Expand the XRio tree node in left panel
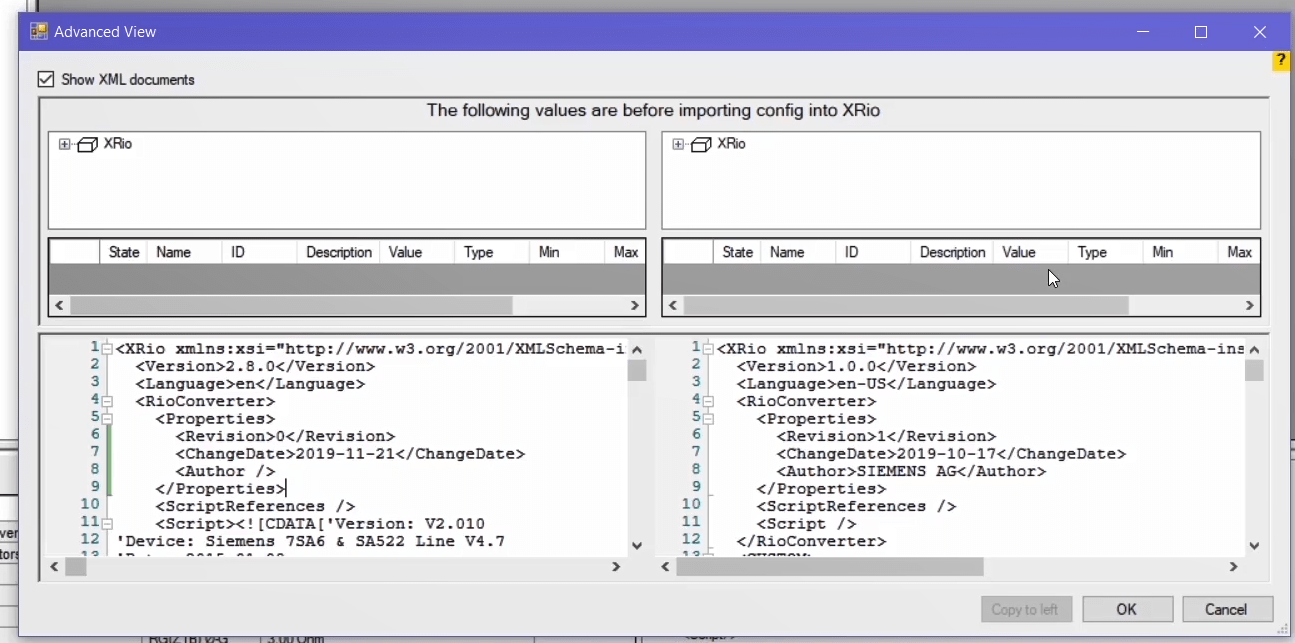This screenshot has width=1295, height=643. [x=65, y=144]
